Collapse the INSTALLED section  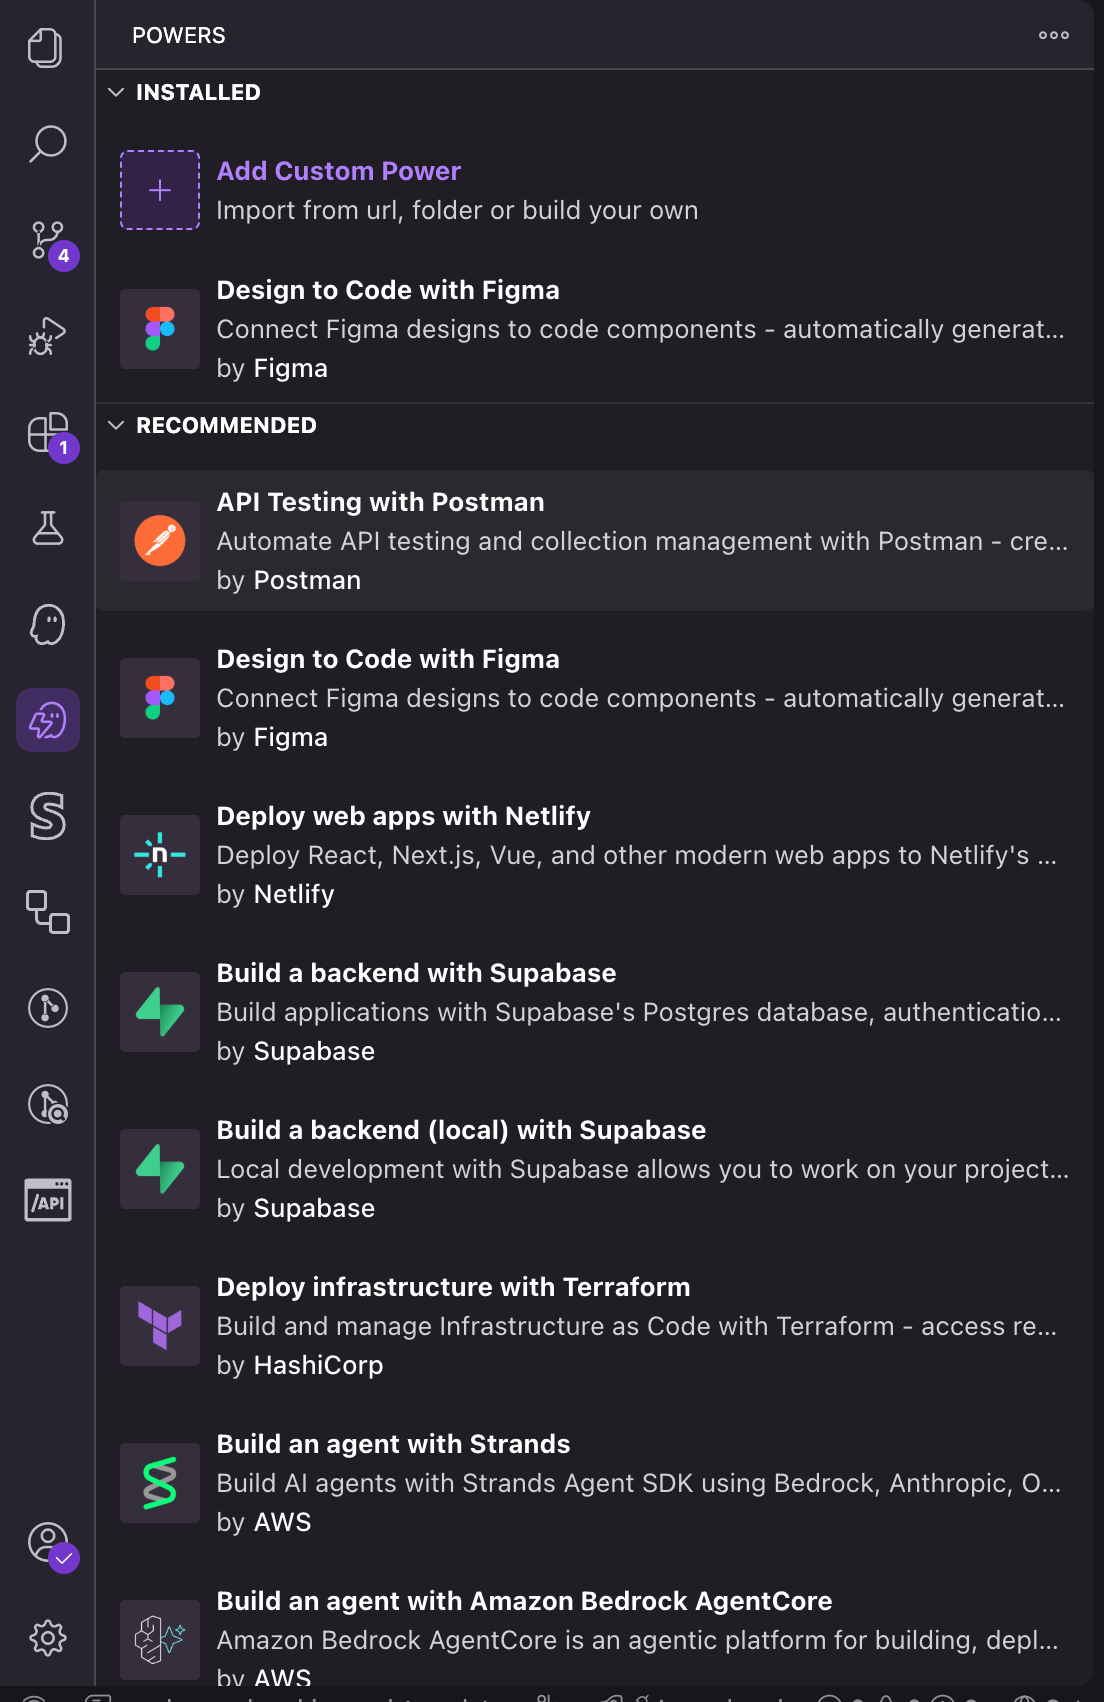[x=116, y=92]
